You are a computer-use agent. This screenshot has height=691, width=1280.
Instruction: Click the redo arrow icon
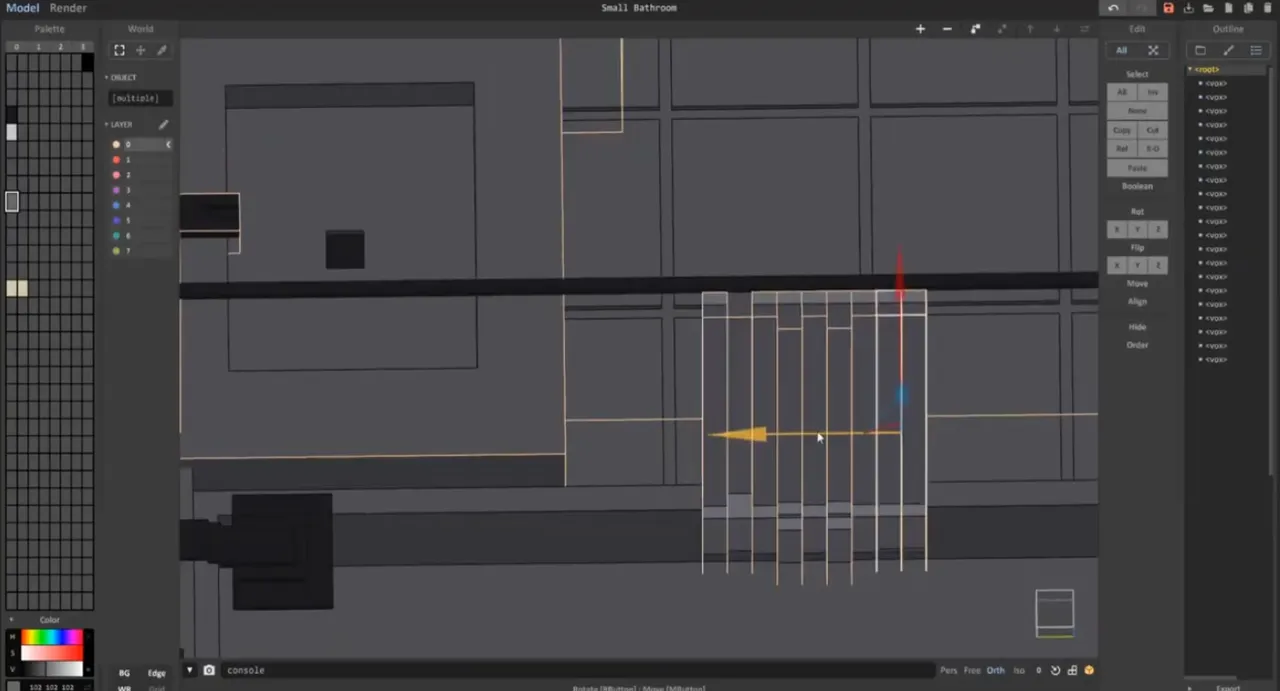pos(1141,8)
